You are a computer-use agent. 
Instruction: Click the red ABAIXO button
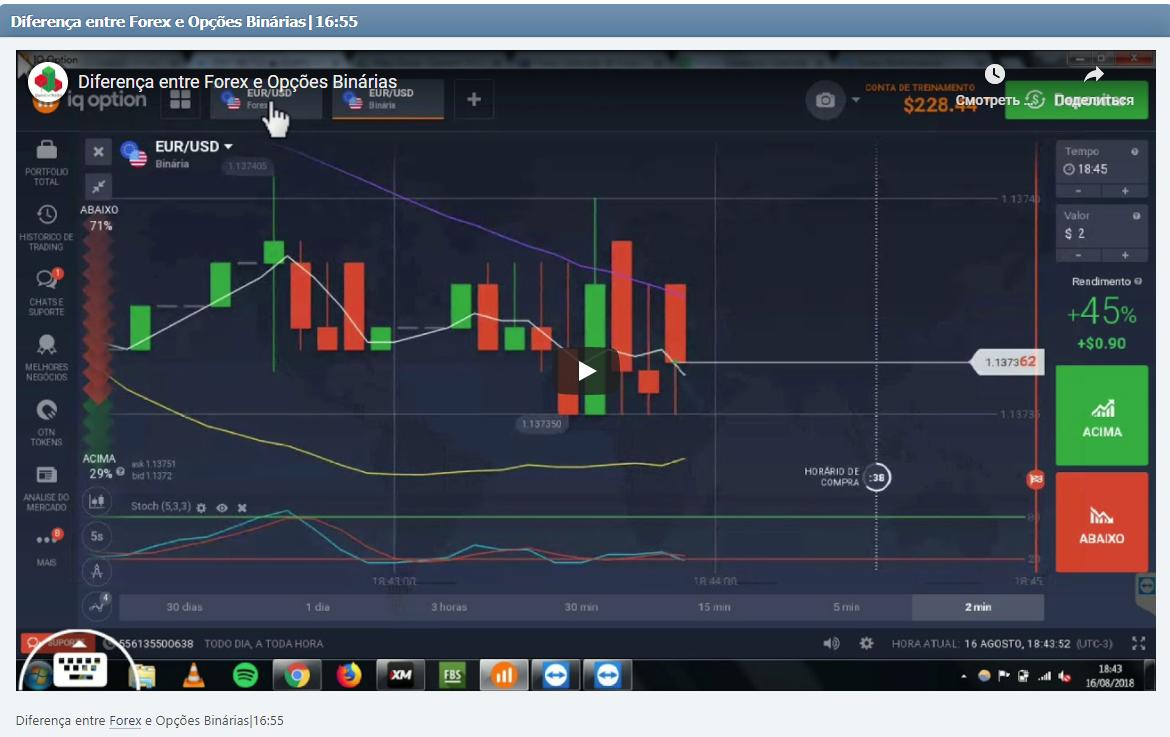click(x=1101, y=522)
